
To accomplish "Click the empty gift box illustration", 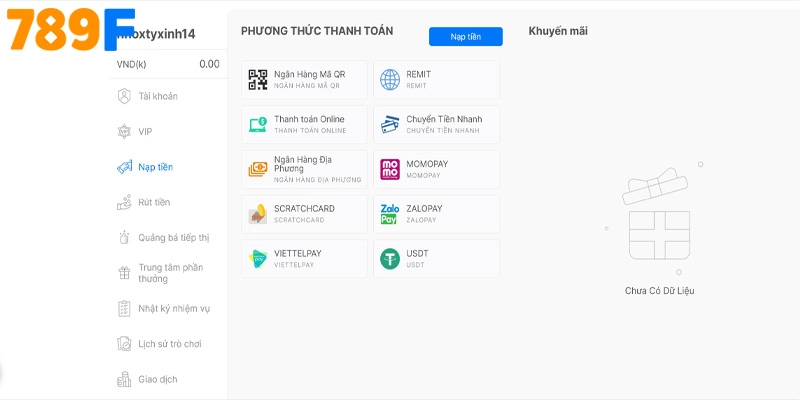I will pyautogui.click(x=657, y=214).
